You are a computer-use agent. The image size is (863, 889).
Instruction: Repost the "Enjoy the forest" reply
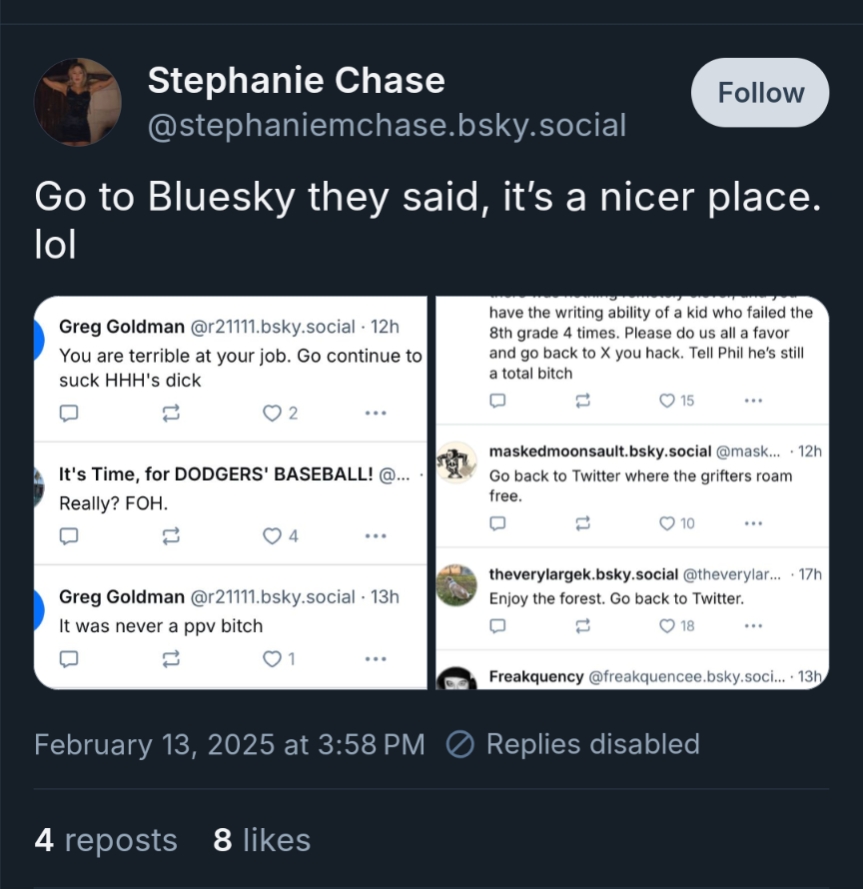(x=584, y=626)
